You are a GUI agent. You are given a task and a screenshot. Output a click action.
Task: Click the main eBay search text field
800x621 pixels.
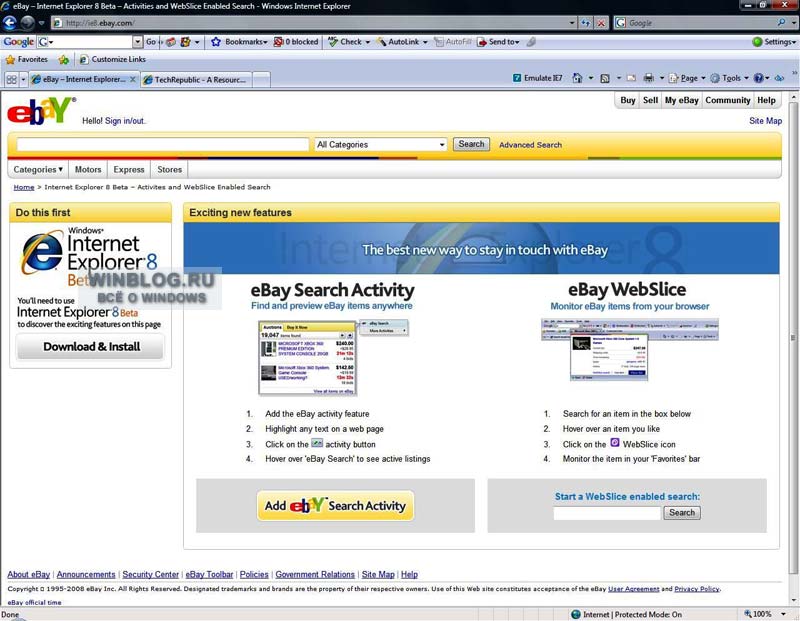[x=163, y=145]
